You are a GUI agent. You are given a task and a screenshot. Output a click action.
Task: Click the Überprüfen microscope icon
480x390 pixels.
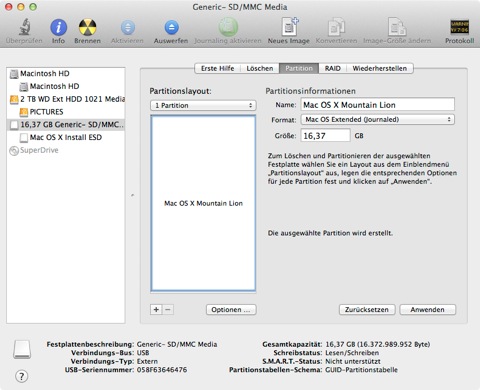point(24,27)
